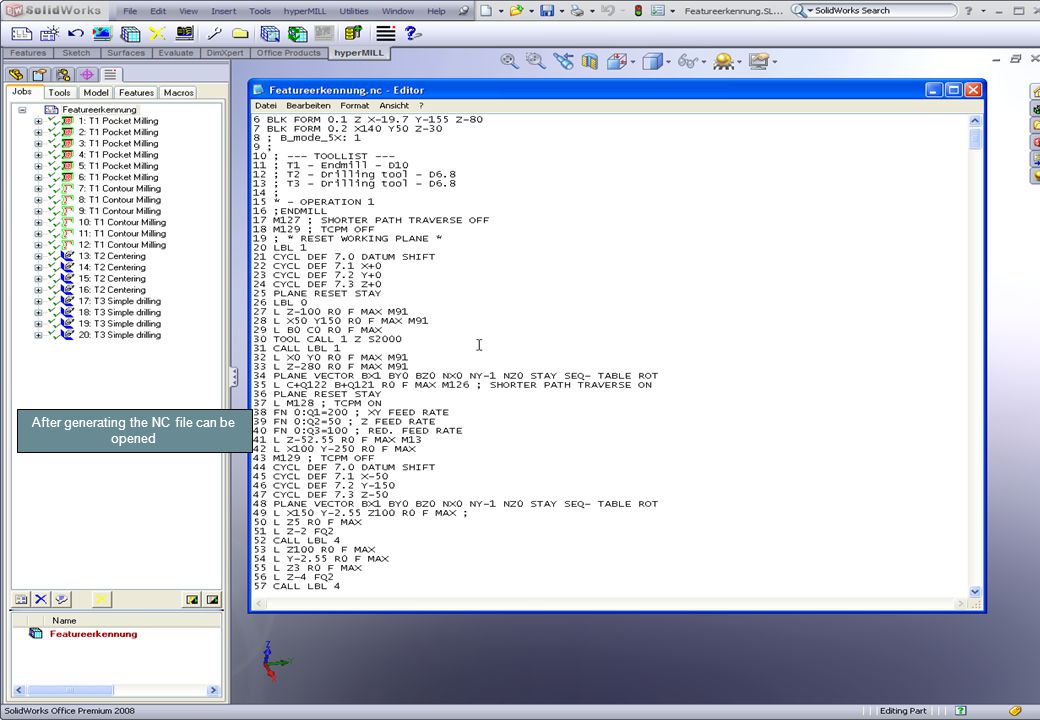
Task: Click the Open folder icon in title toolbar
Action: [516, 11]
